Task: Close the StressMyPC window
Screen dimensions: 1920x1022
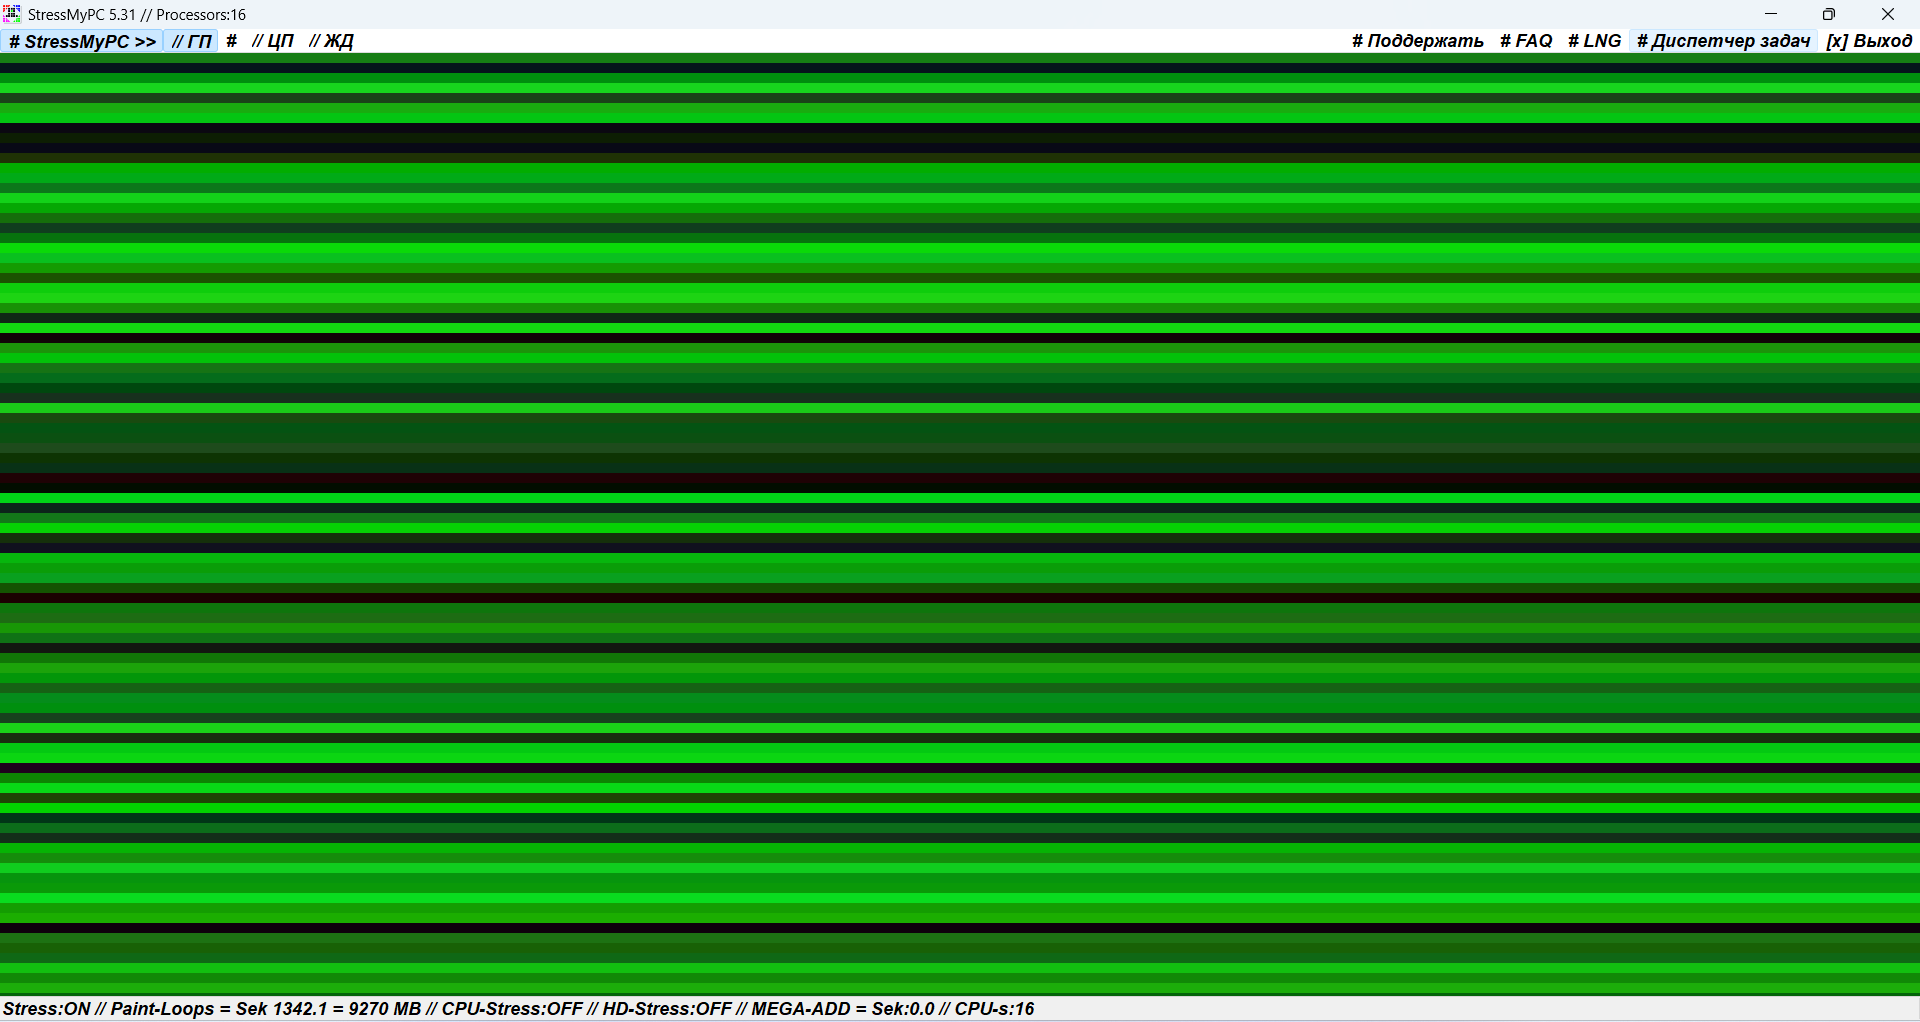Action: click(1888, 14)
